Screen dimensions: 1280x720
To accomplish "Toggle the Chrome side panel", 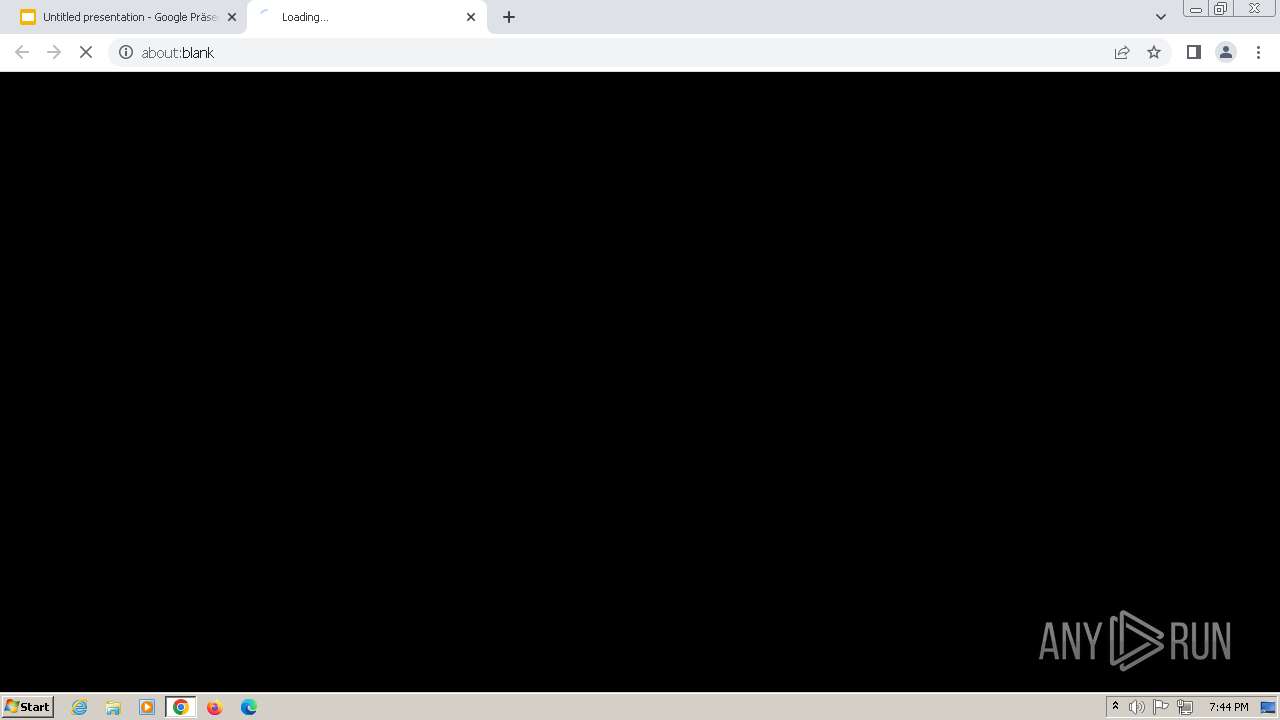I will pyautogui.click(x=1193, y=52).
